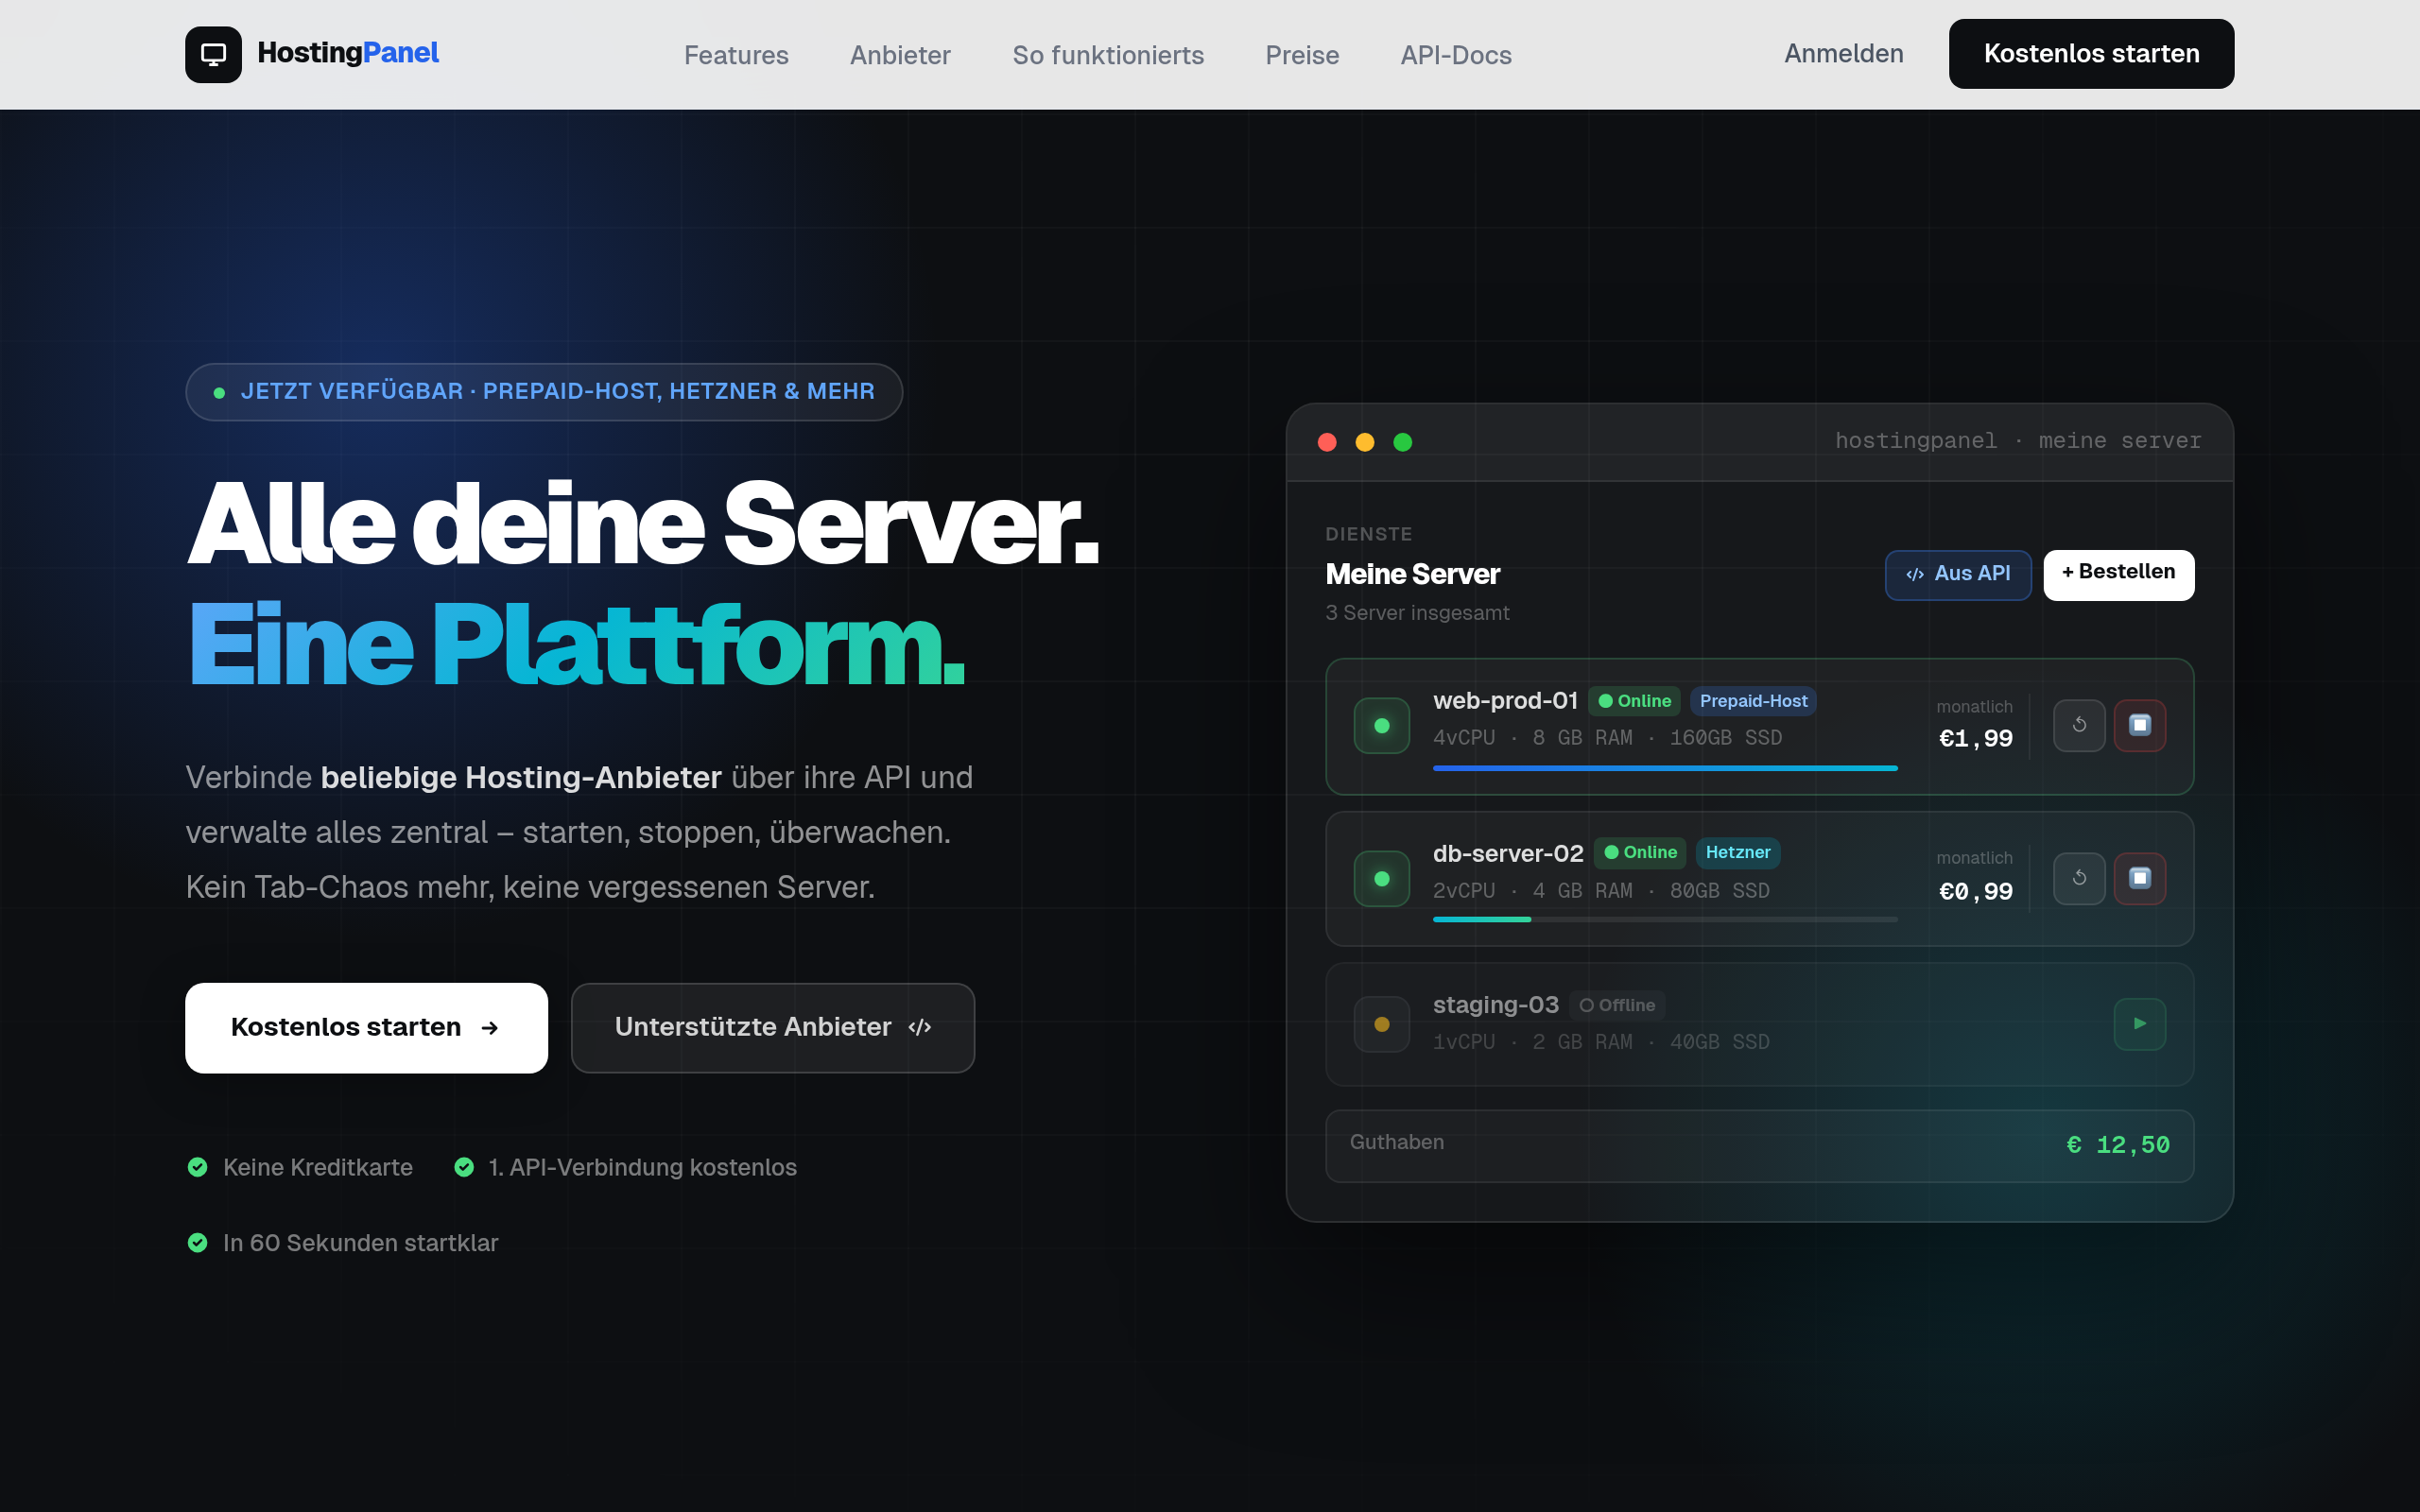The height and width of the screenshot is (1512, 2420).
Task: Click the + Bestellen button
Action: tap(2119, 575)
